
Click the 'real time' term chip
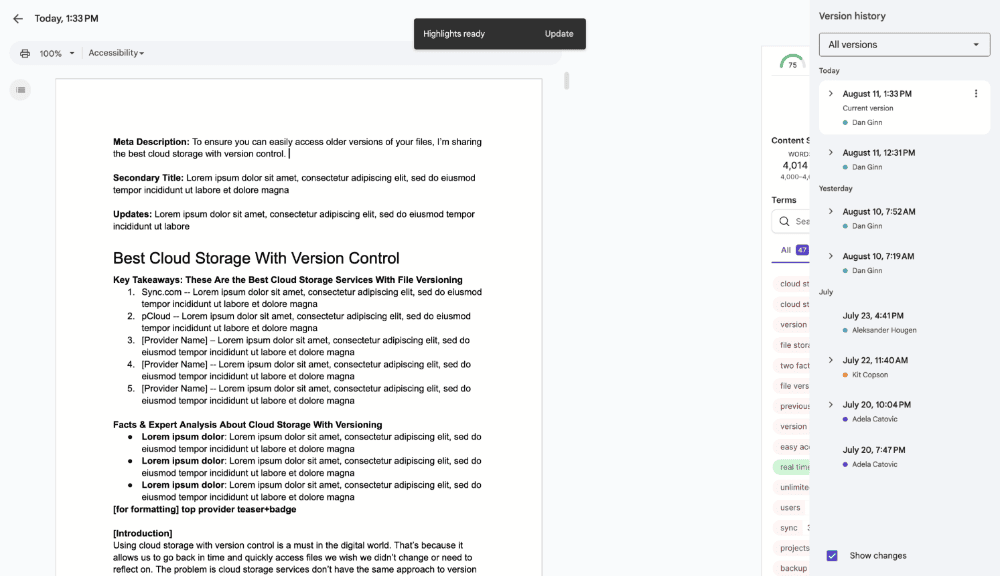tap(794, 467)
